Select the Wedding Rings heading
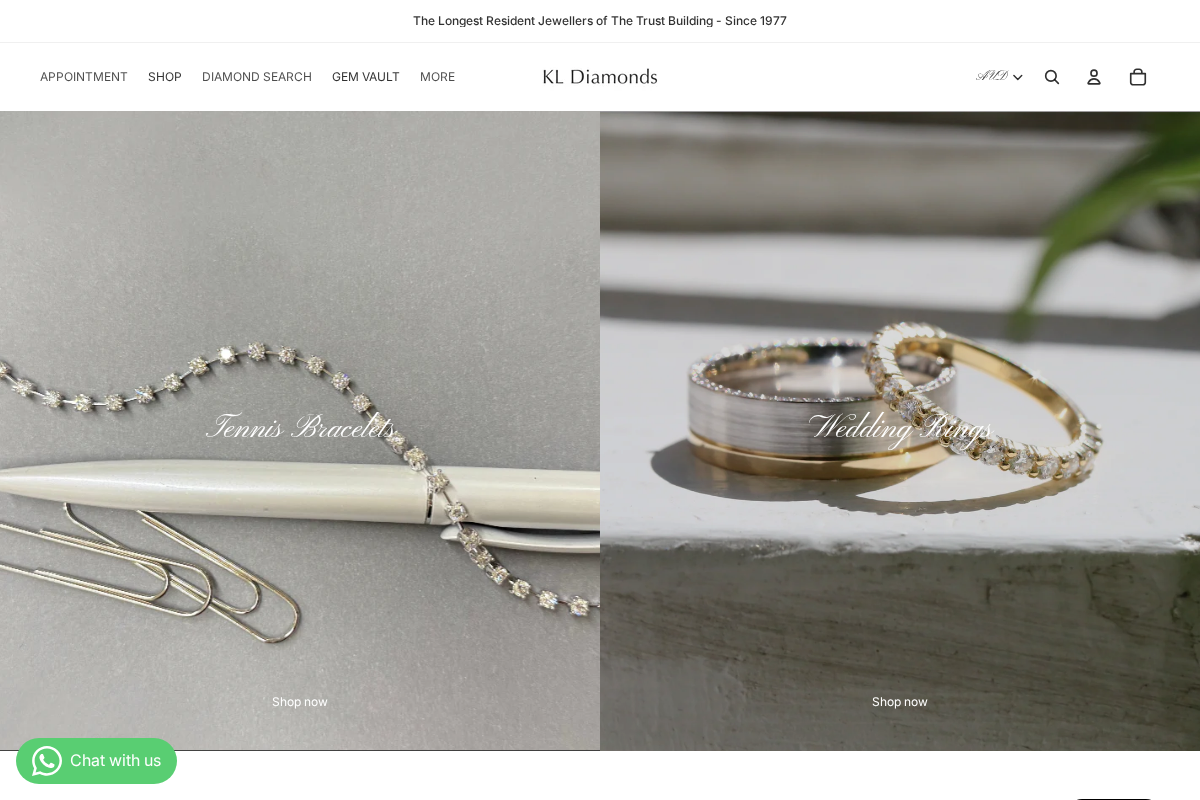Screen dimensions: 1200x800 click(x=900, y=427)
